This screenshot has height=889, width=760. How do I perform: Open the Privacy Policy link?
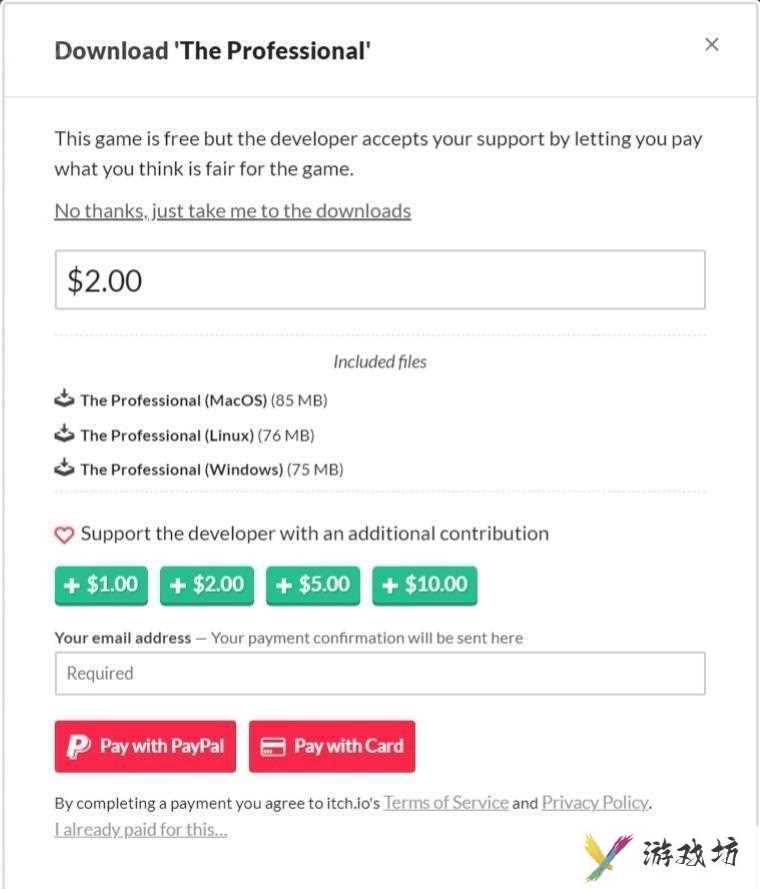(596, 802)
